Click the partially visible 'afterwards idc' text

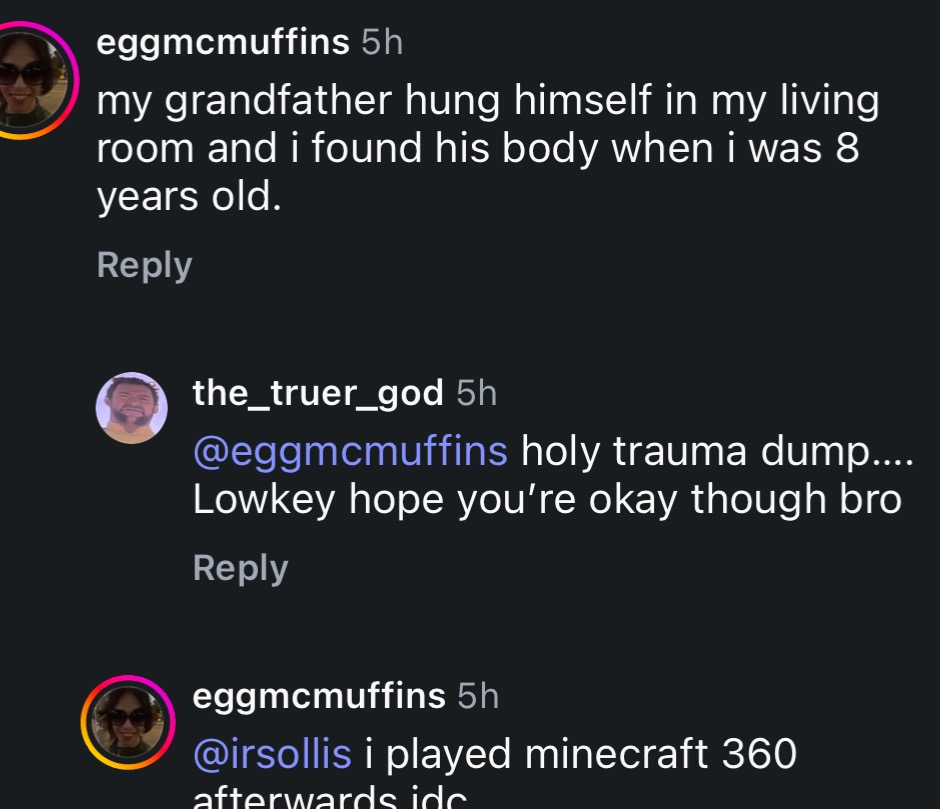coord(329,799)
